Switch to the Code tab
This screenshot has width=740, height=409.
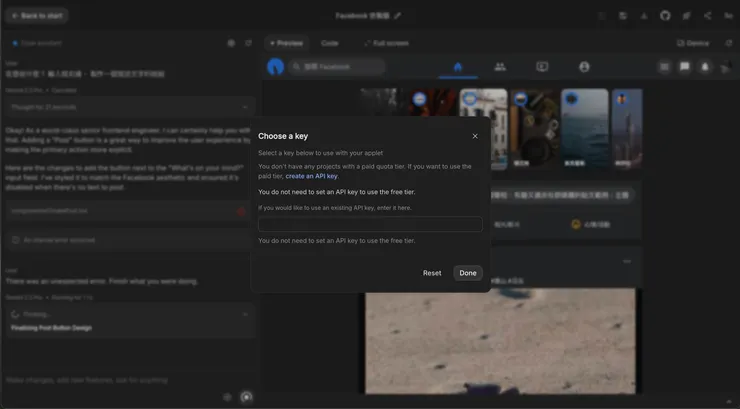point(330,44)
